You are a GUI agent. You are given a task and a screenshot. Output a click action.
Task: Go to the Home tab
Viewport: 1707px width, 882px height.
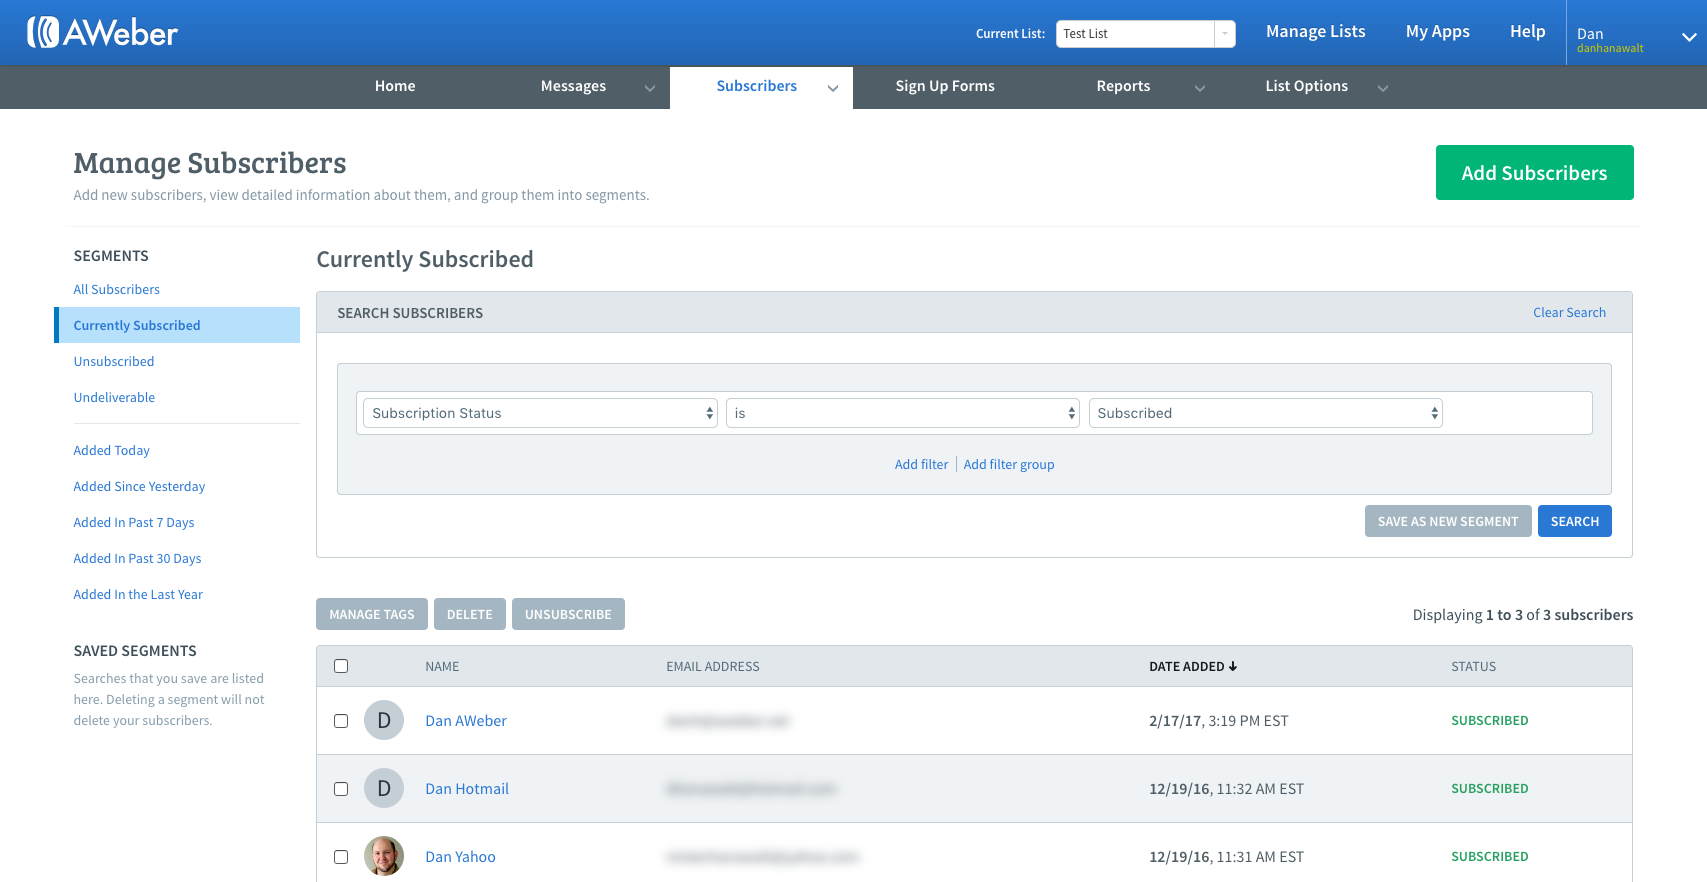click(395, 86)
